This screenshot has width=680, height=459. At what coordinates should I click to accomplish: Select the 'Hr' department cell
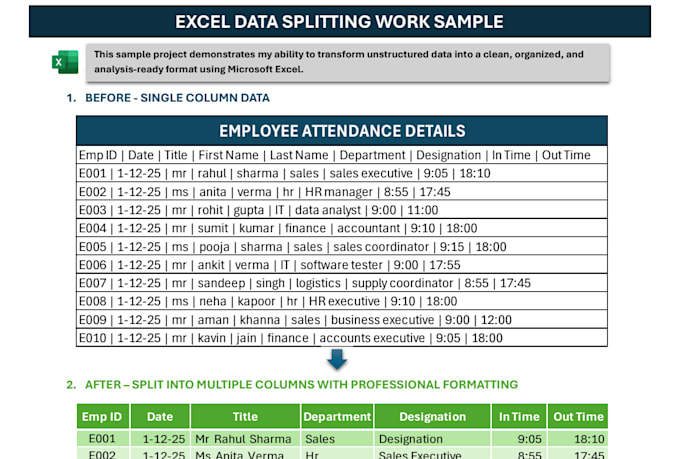[337, 454]
